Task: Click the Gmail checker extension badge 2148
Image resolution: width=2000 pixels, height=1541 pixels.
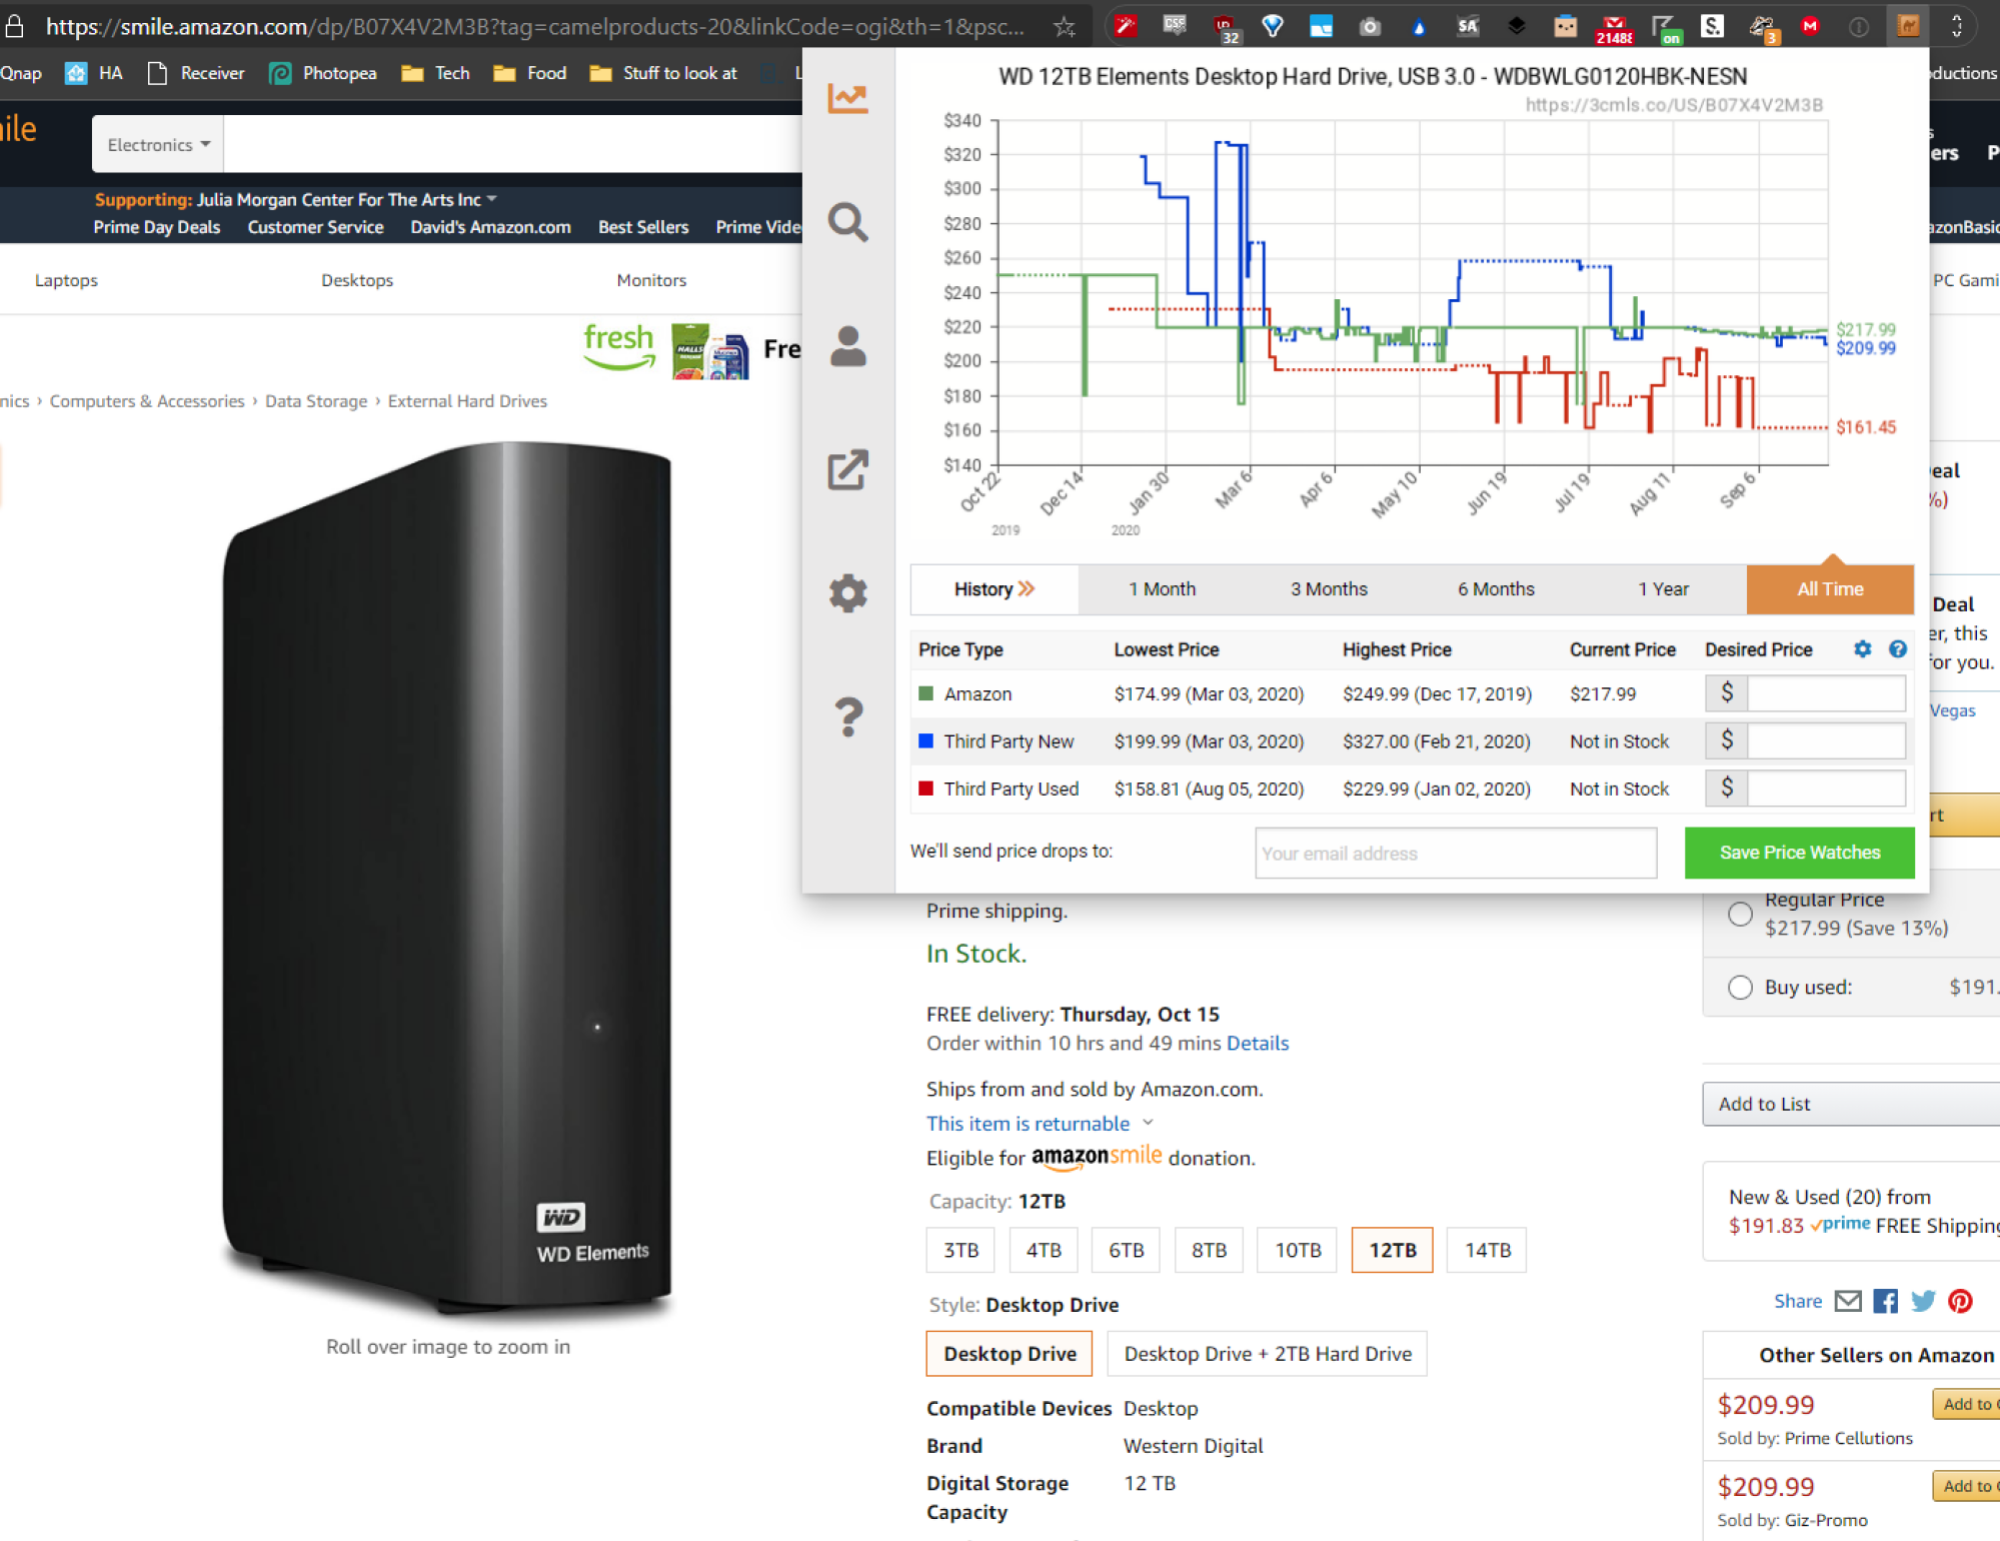Action: (1614, 28)
